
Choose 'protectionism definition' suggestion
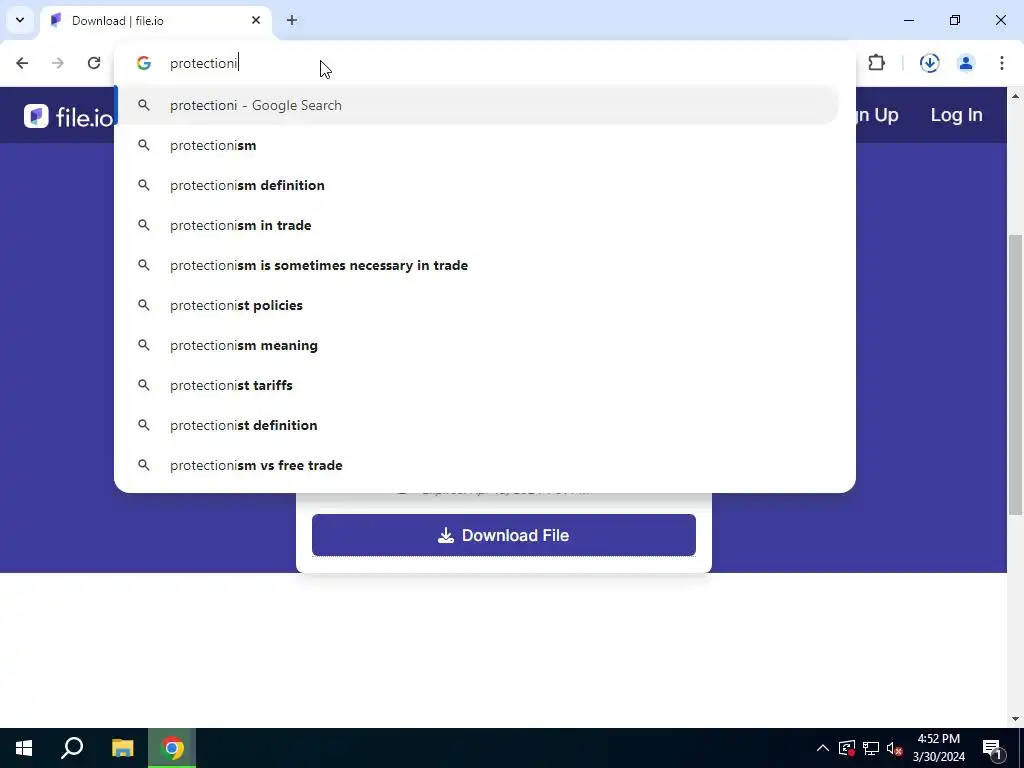click(477, 185)
